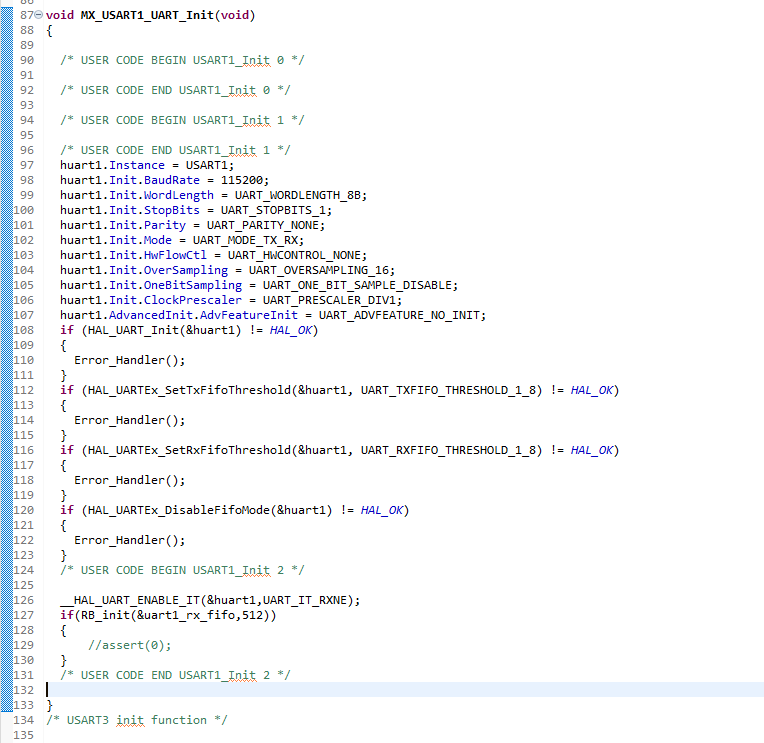Click UART_PRESCALER_DIV1 constant
The width and height of the screenshot is (764, 743).
329,300
